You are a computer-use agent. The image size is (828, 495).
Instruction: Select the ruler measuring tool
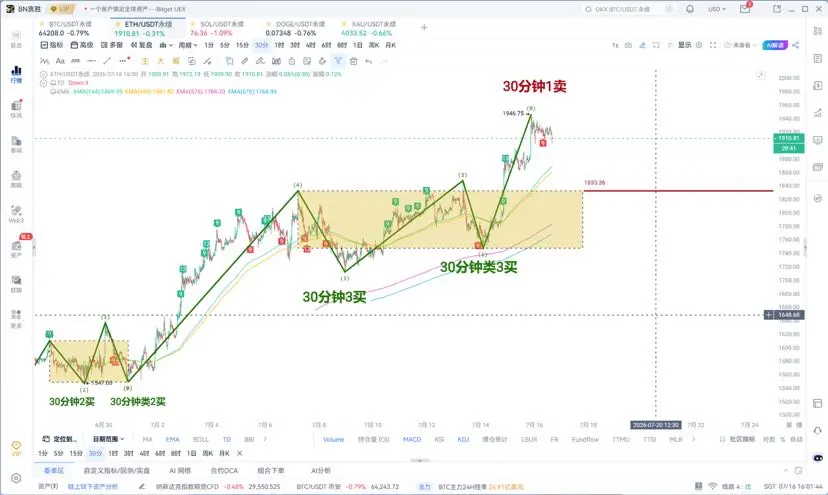click(76, 61)
